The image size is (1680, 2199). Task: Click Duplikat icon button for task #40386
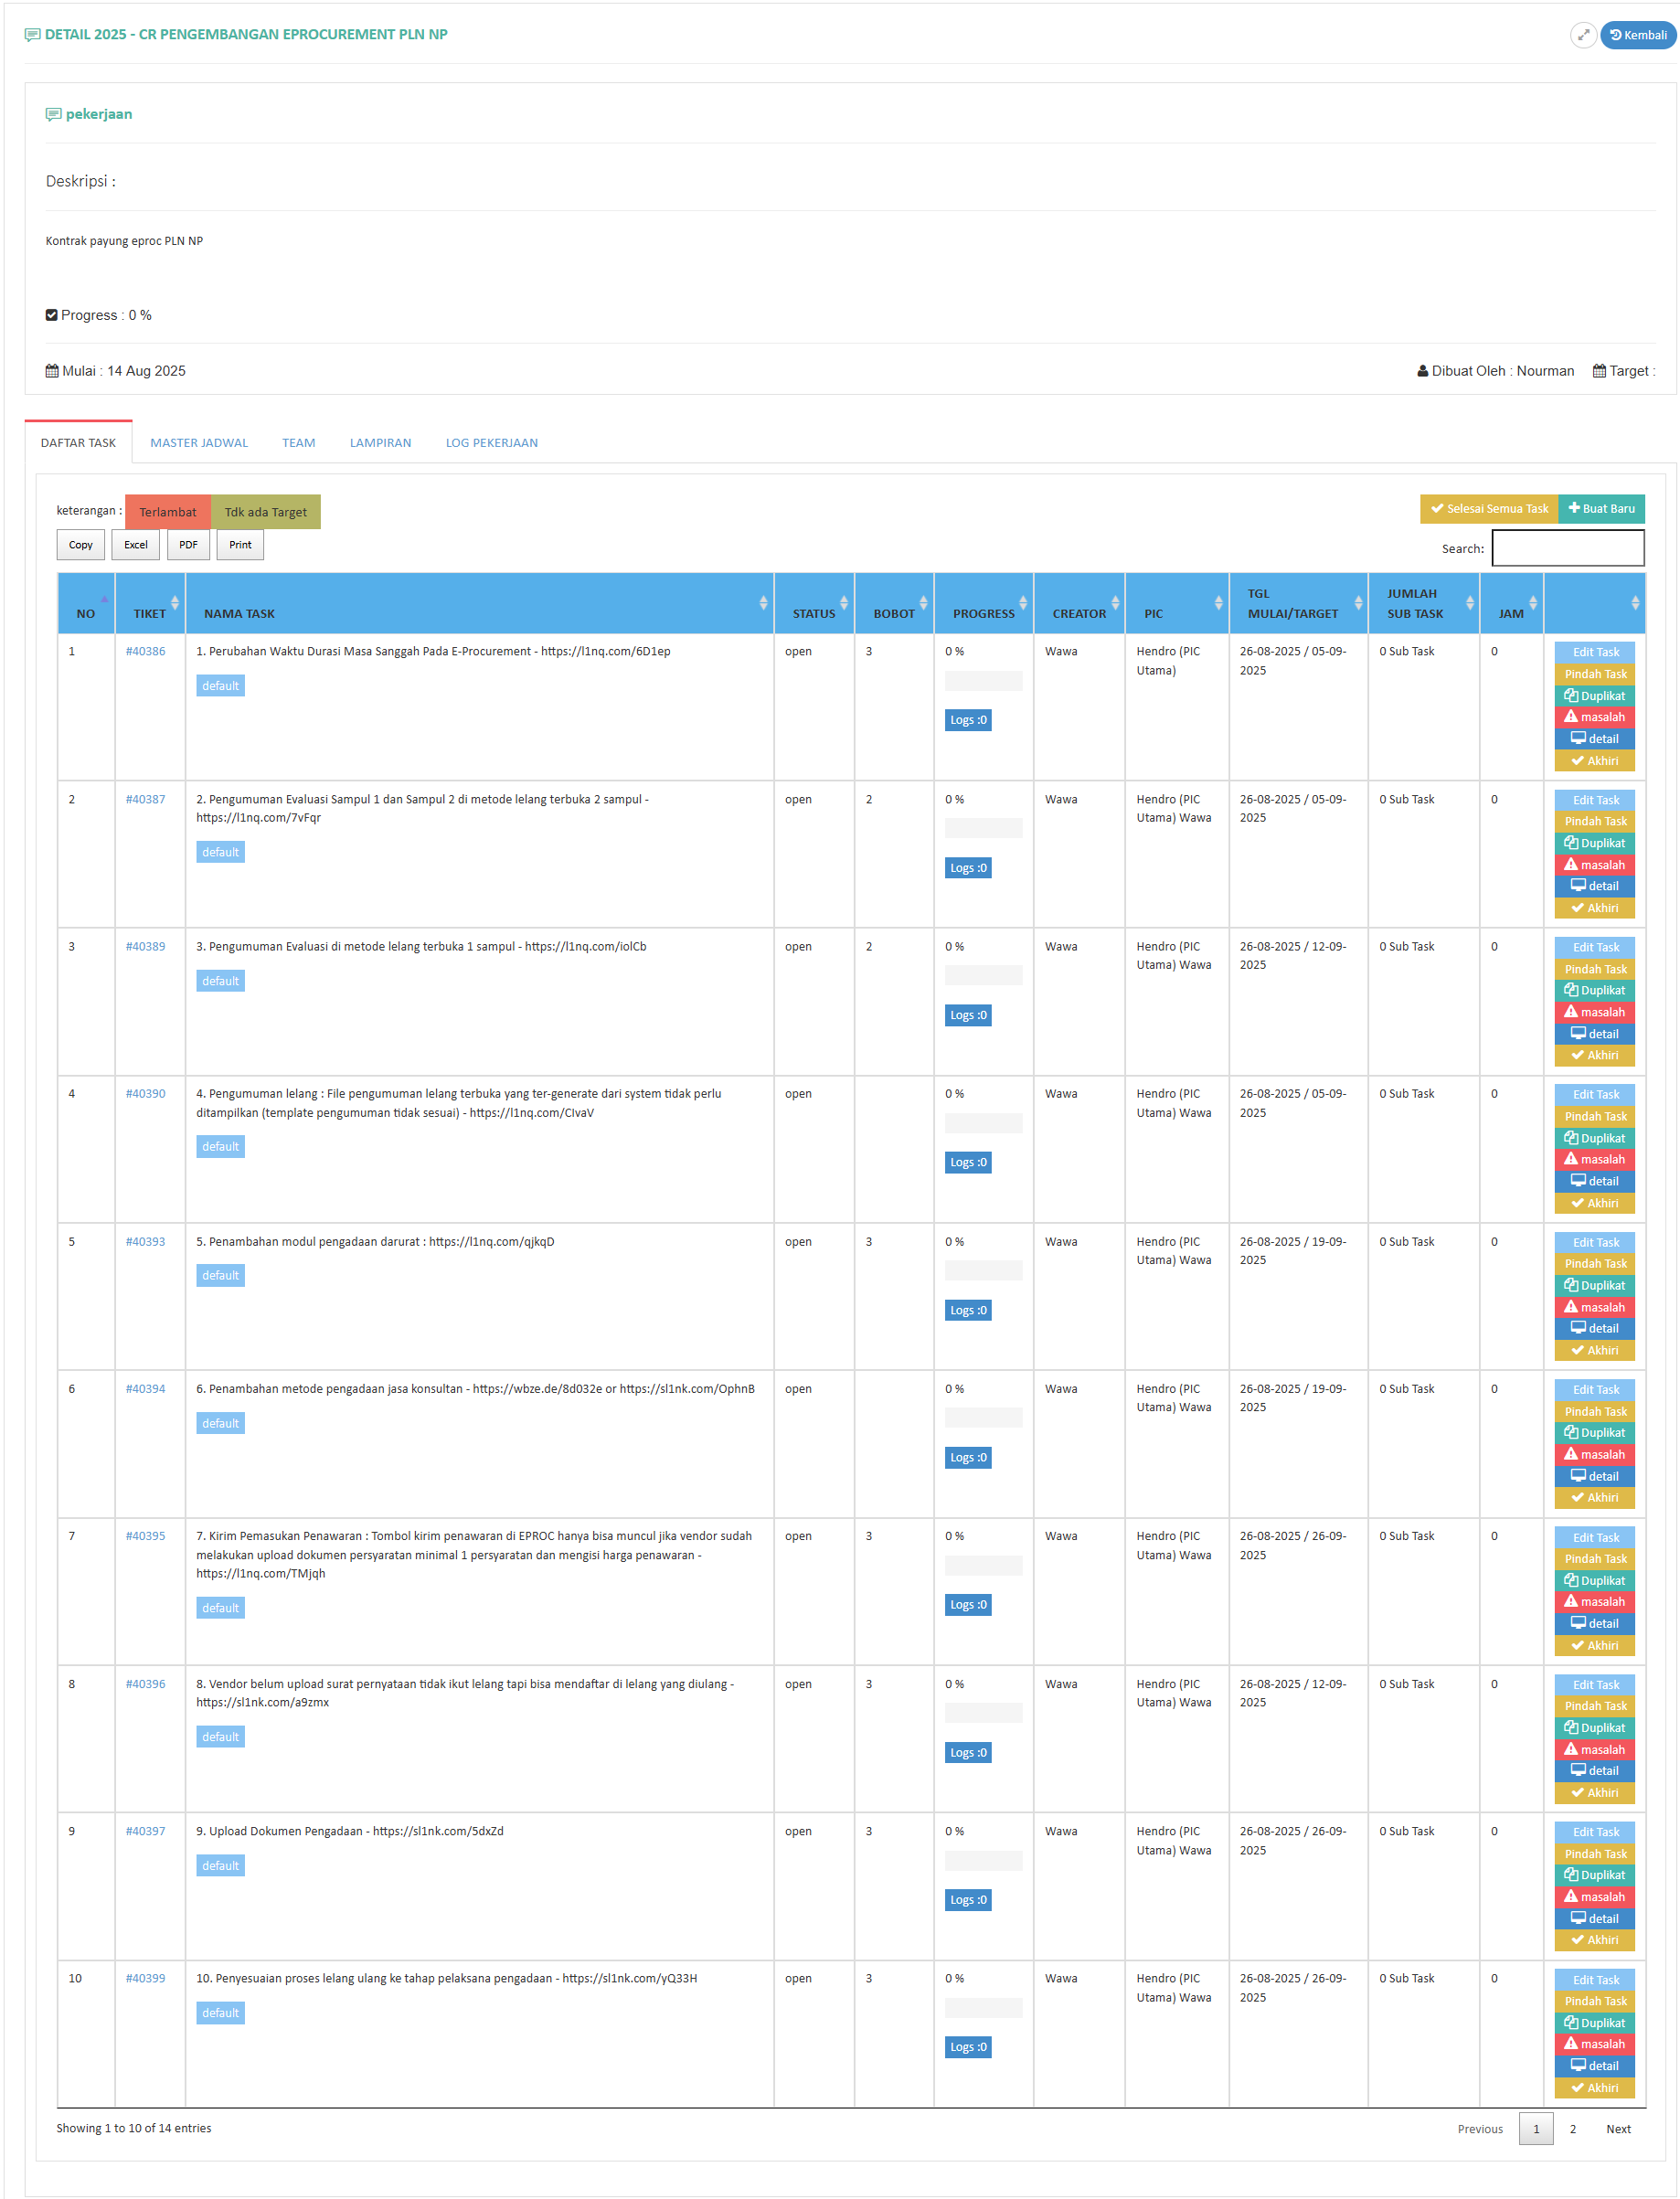point(1595,696)
